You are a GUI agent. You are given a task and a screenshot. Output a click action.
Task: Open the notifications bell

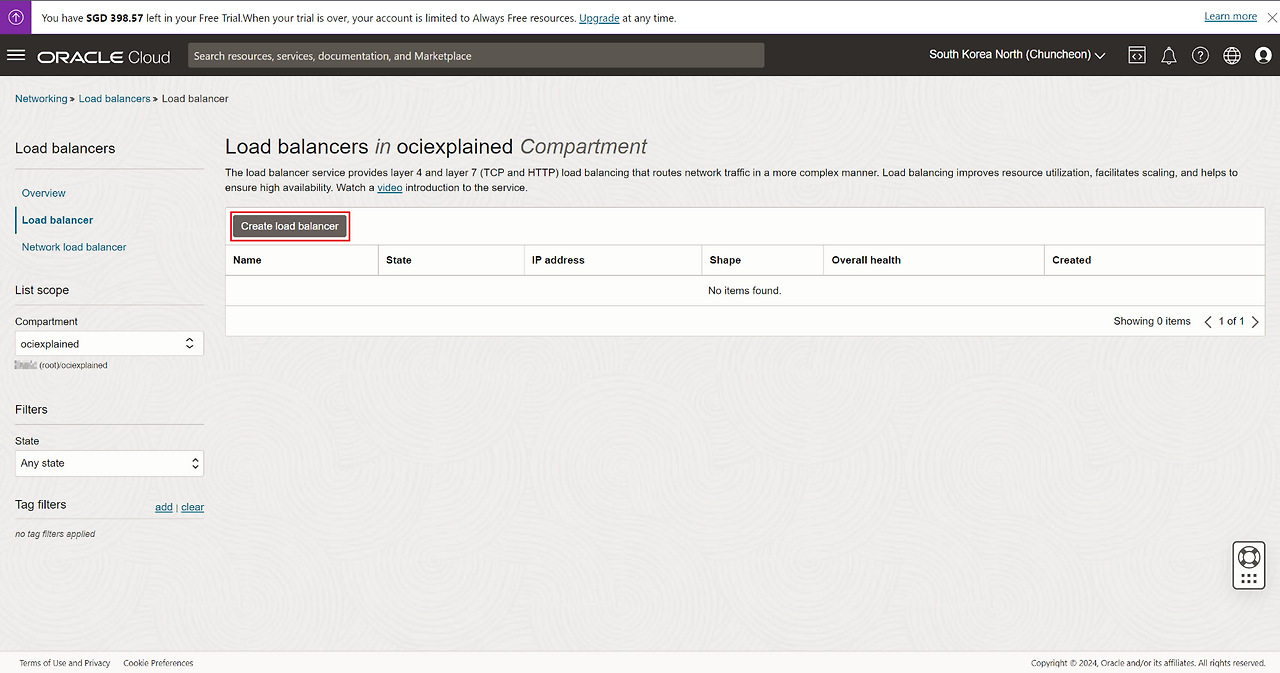(x=1168, y=56)
